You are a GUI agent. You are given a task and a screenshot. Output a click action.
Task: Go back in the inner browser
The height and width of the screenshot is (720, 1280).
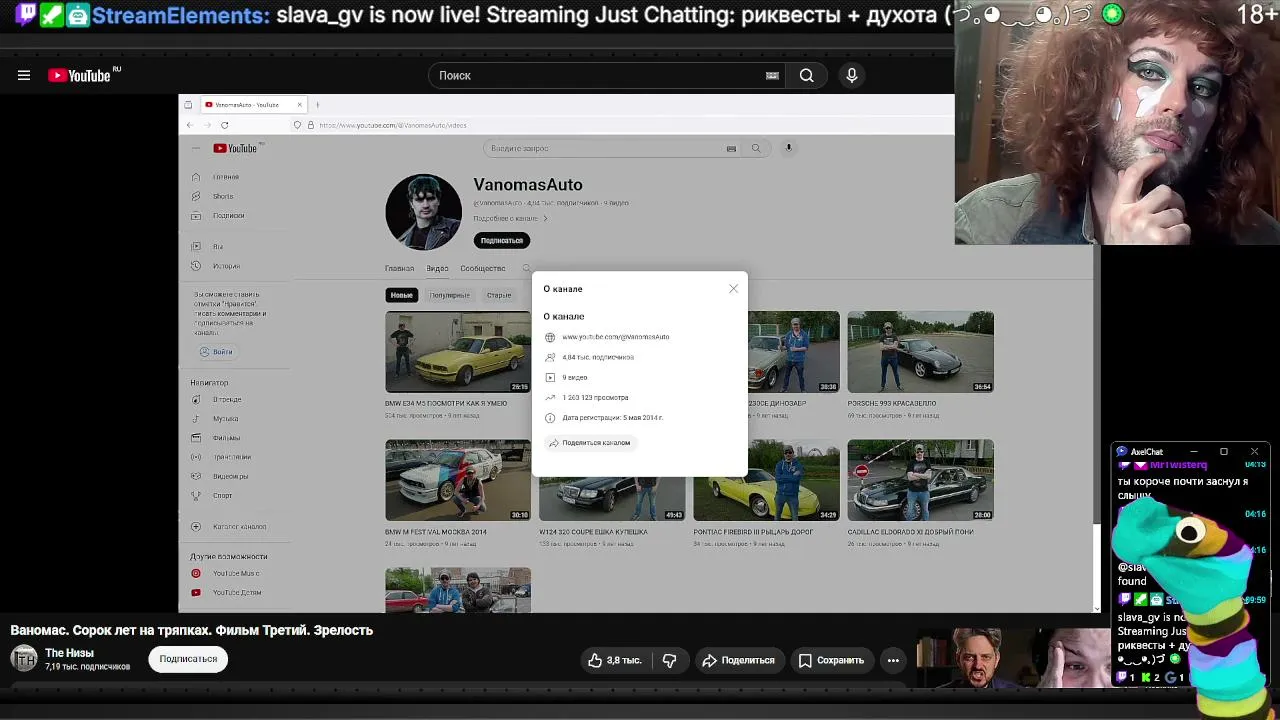[190, 125]
